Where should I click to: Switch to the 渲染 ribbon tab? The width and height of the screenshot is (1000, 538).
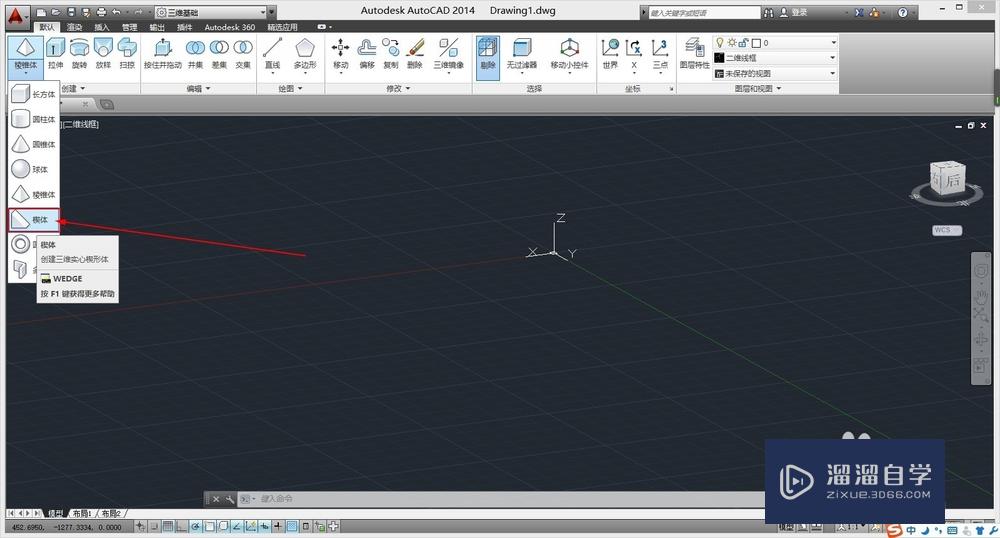click(x=75, y=27)
